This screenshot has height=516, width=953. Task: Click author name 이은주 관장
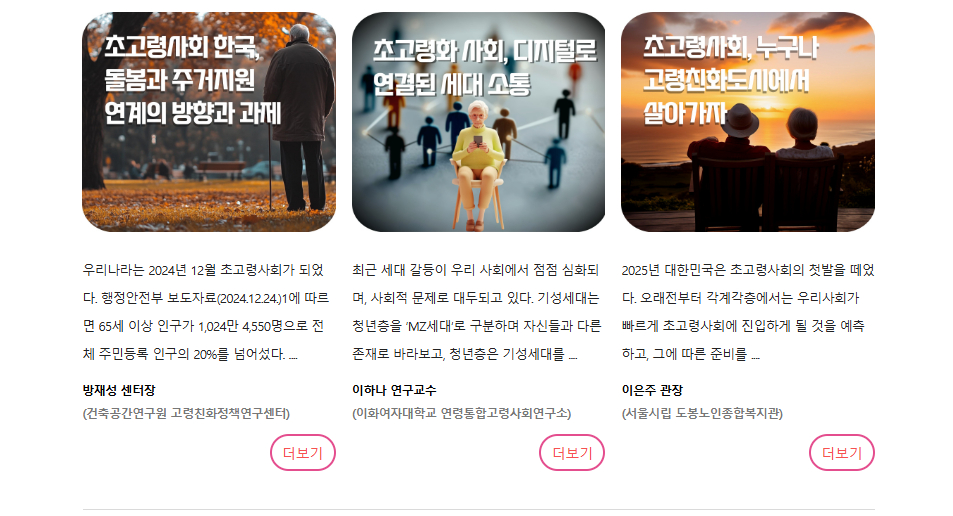[x=652, y=390]
